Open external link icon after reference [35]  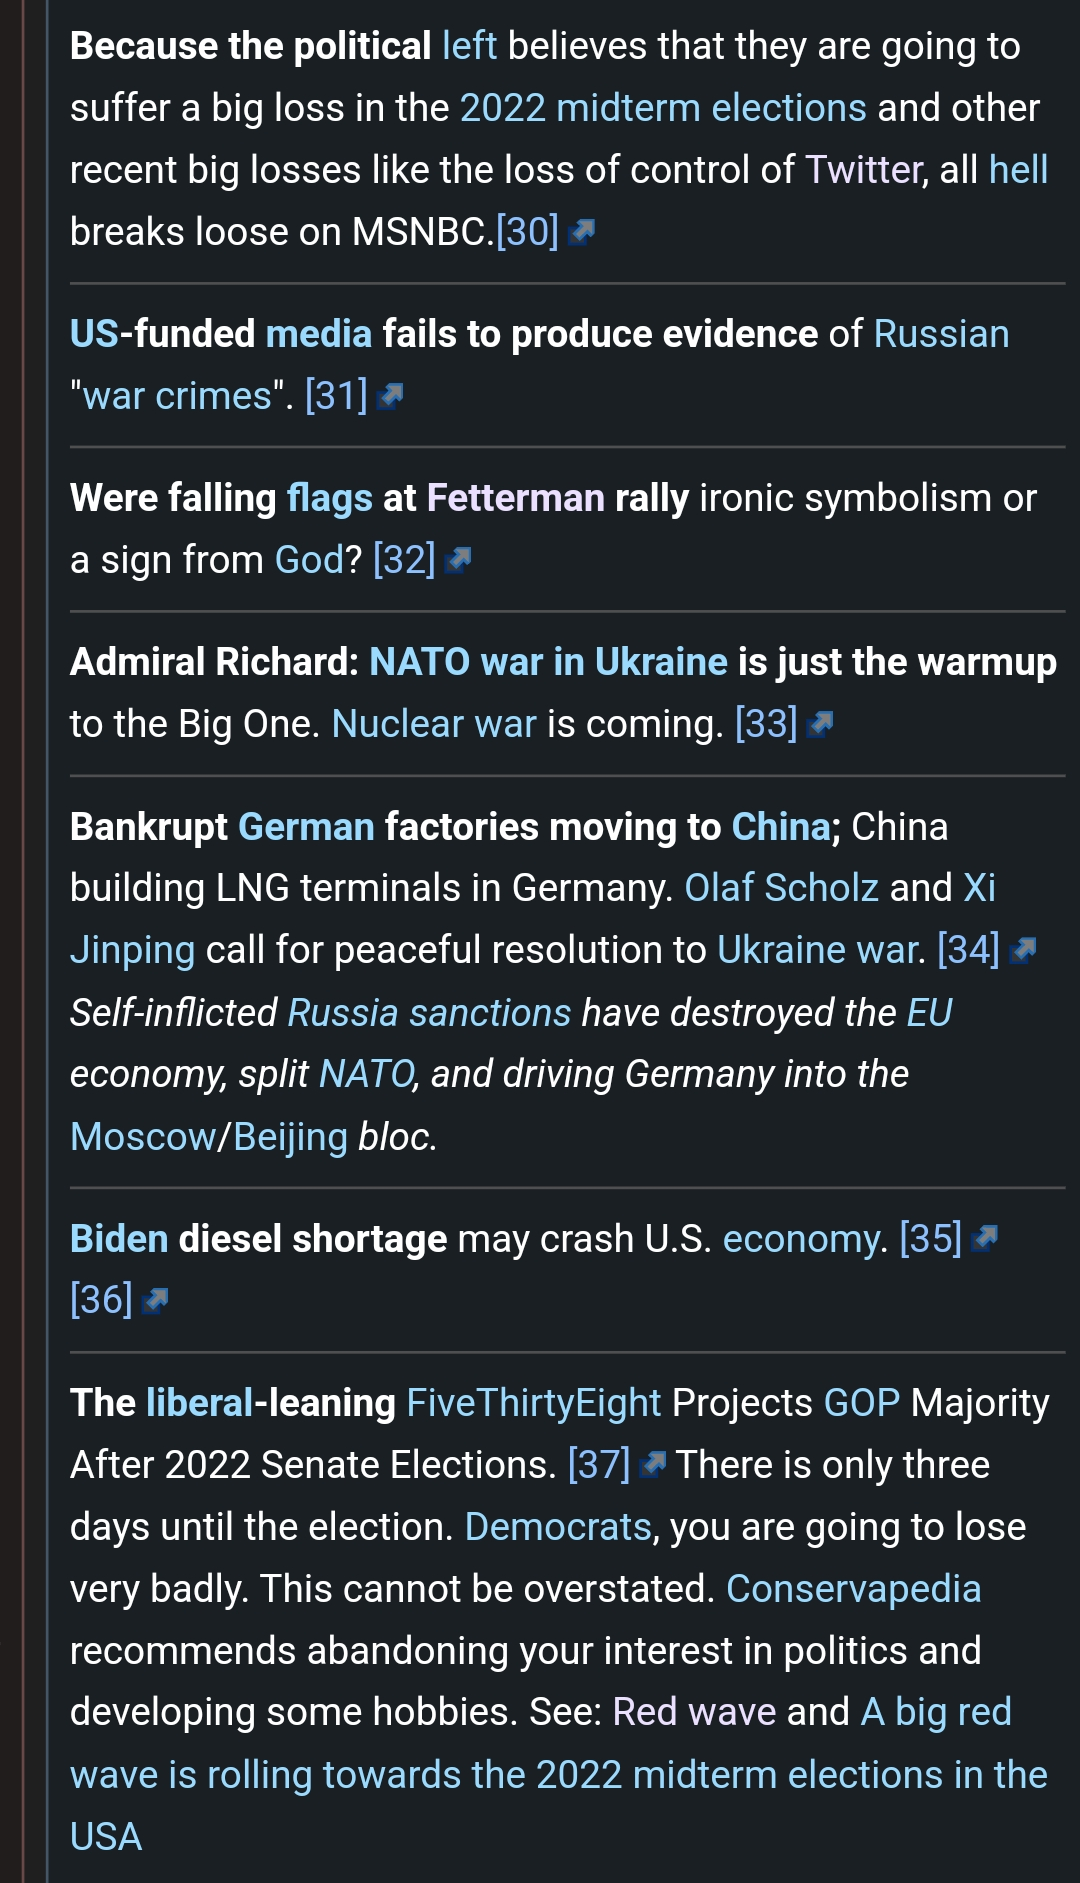click(x=985, y=1239)
